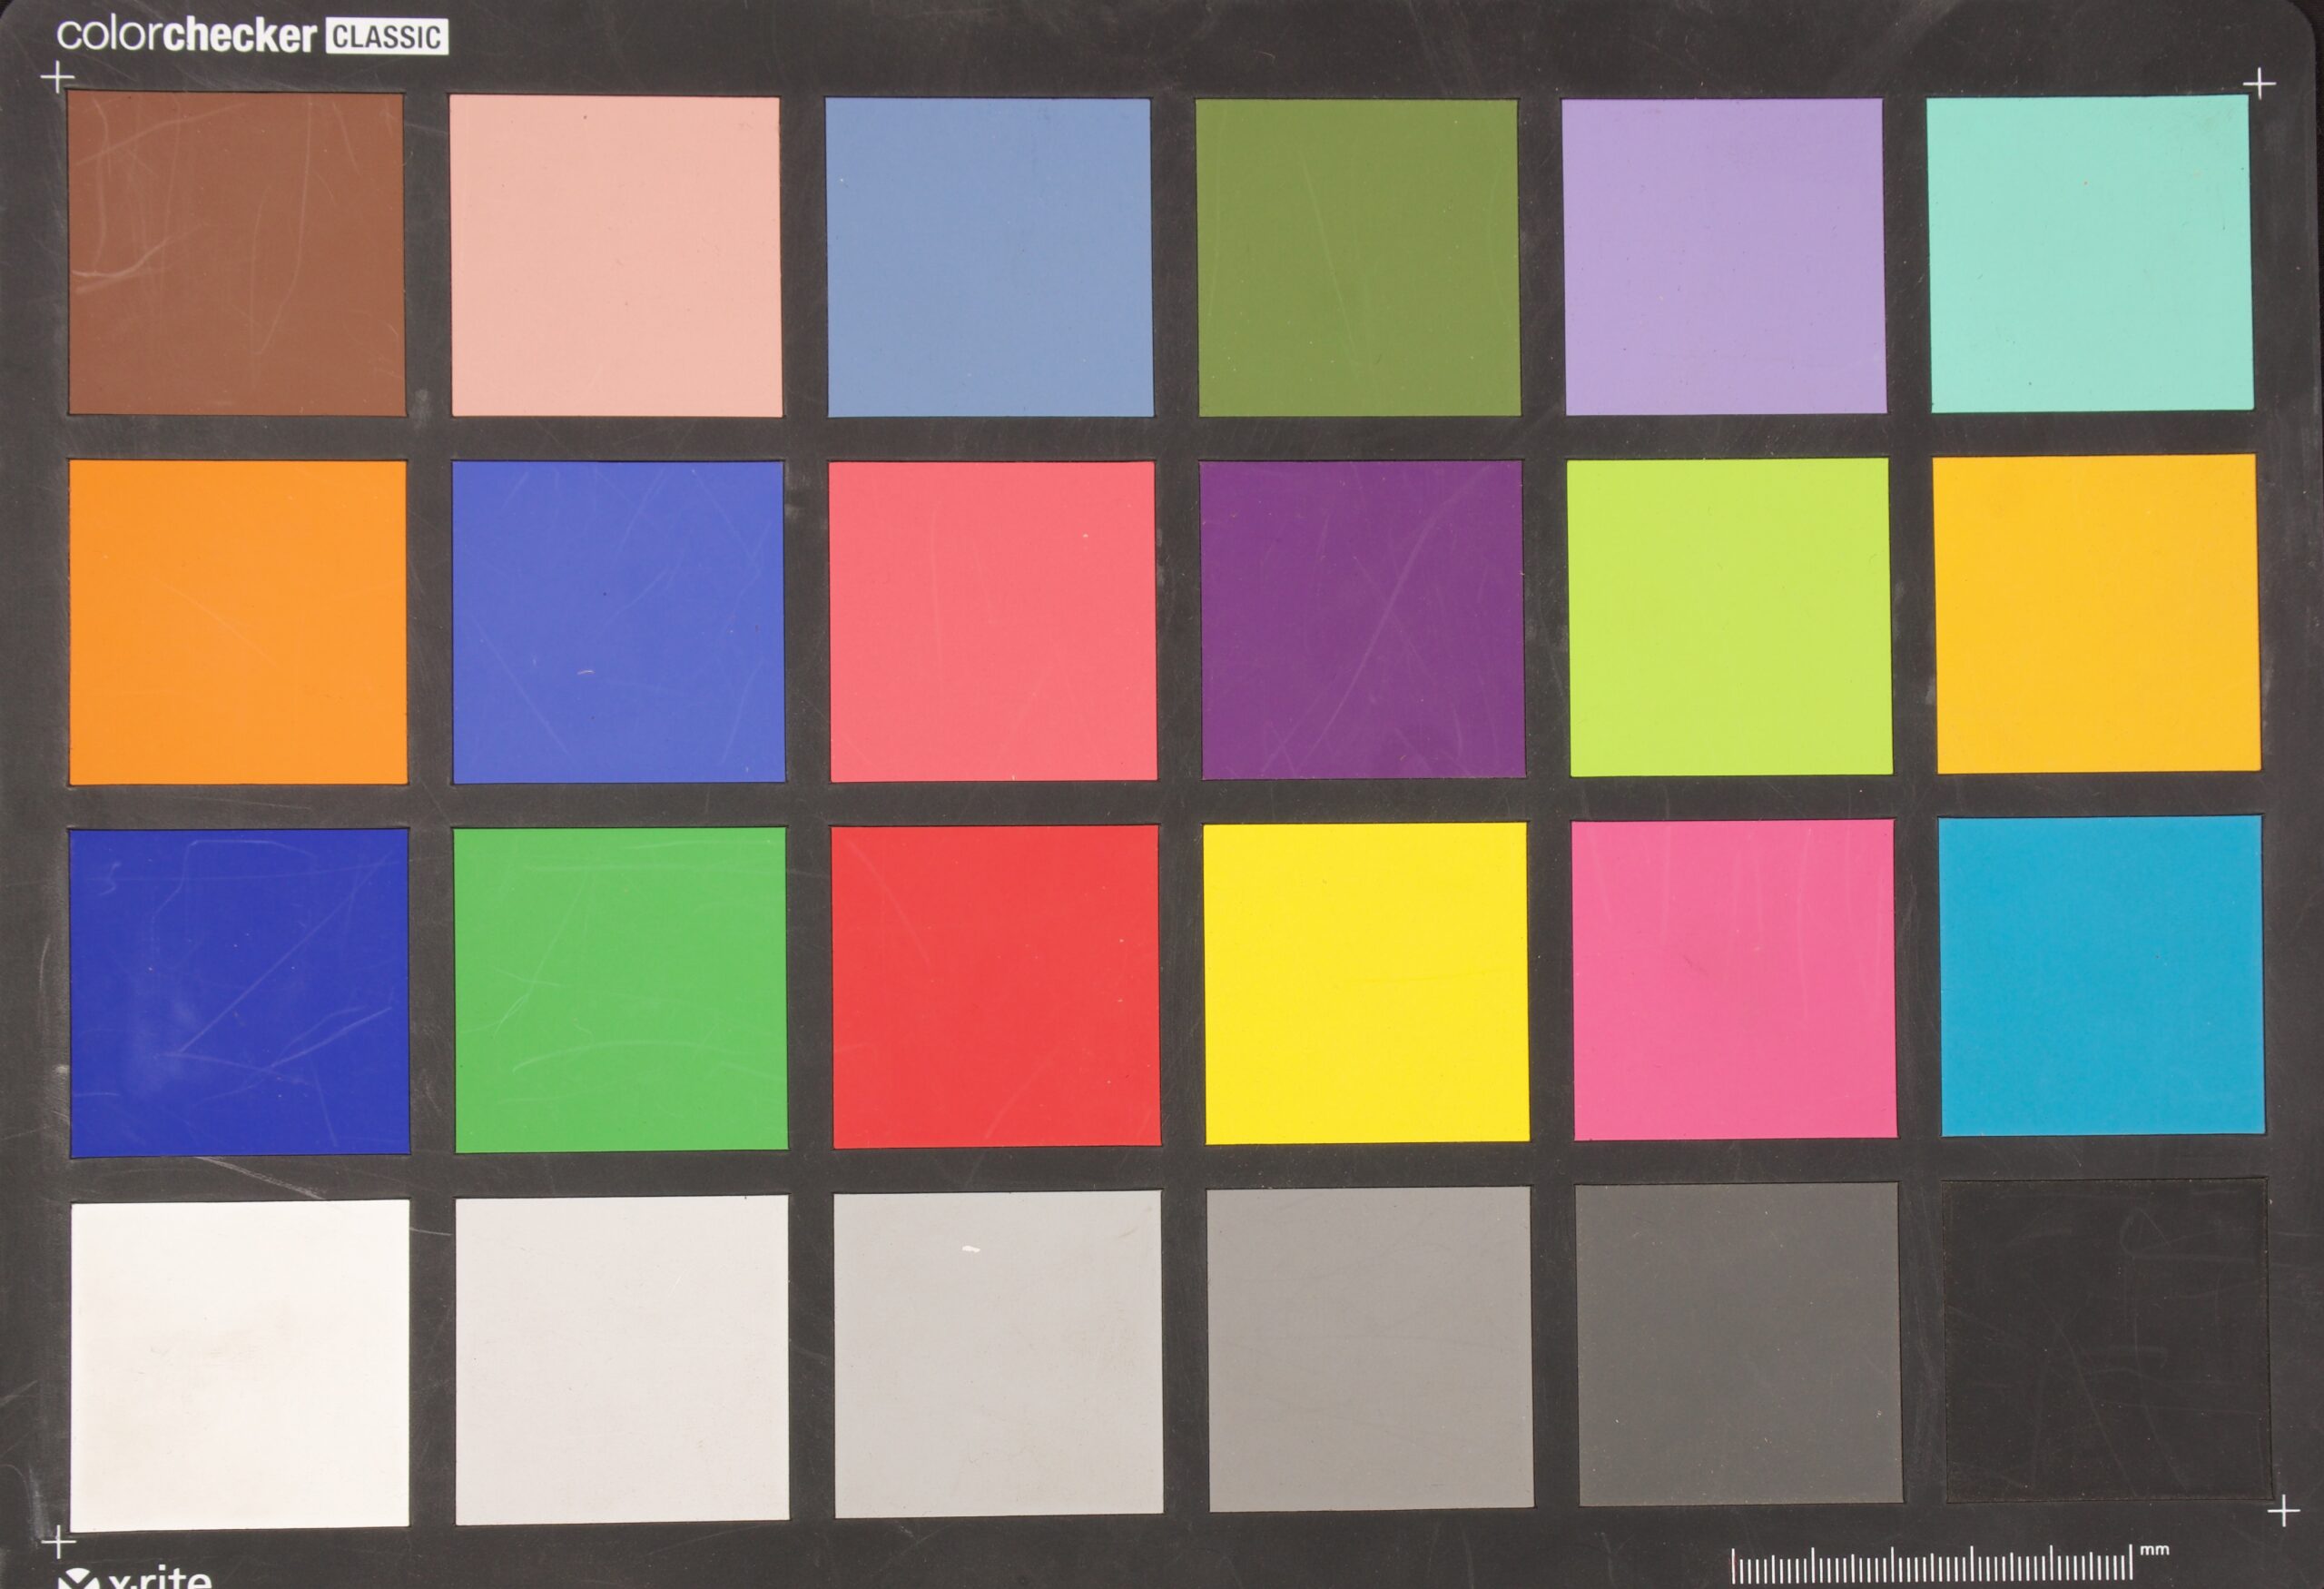Click the yellow-green lime patch

coord(1729,617)
